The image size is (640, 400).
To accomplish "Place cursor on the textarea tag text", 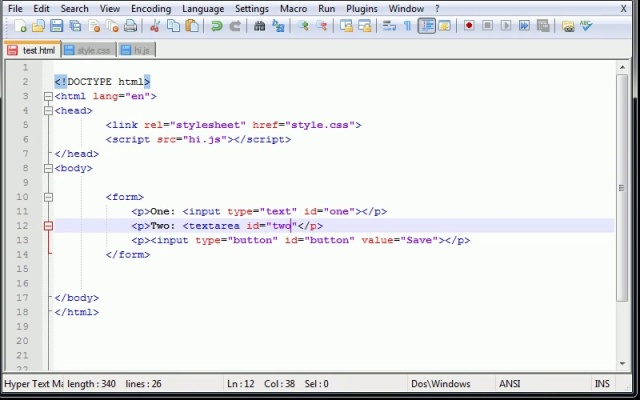I will coord(214,226).
